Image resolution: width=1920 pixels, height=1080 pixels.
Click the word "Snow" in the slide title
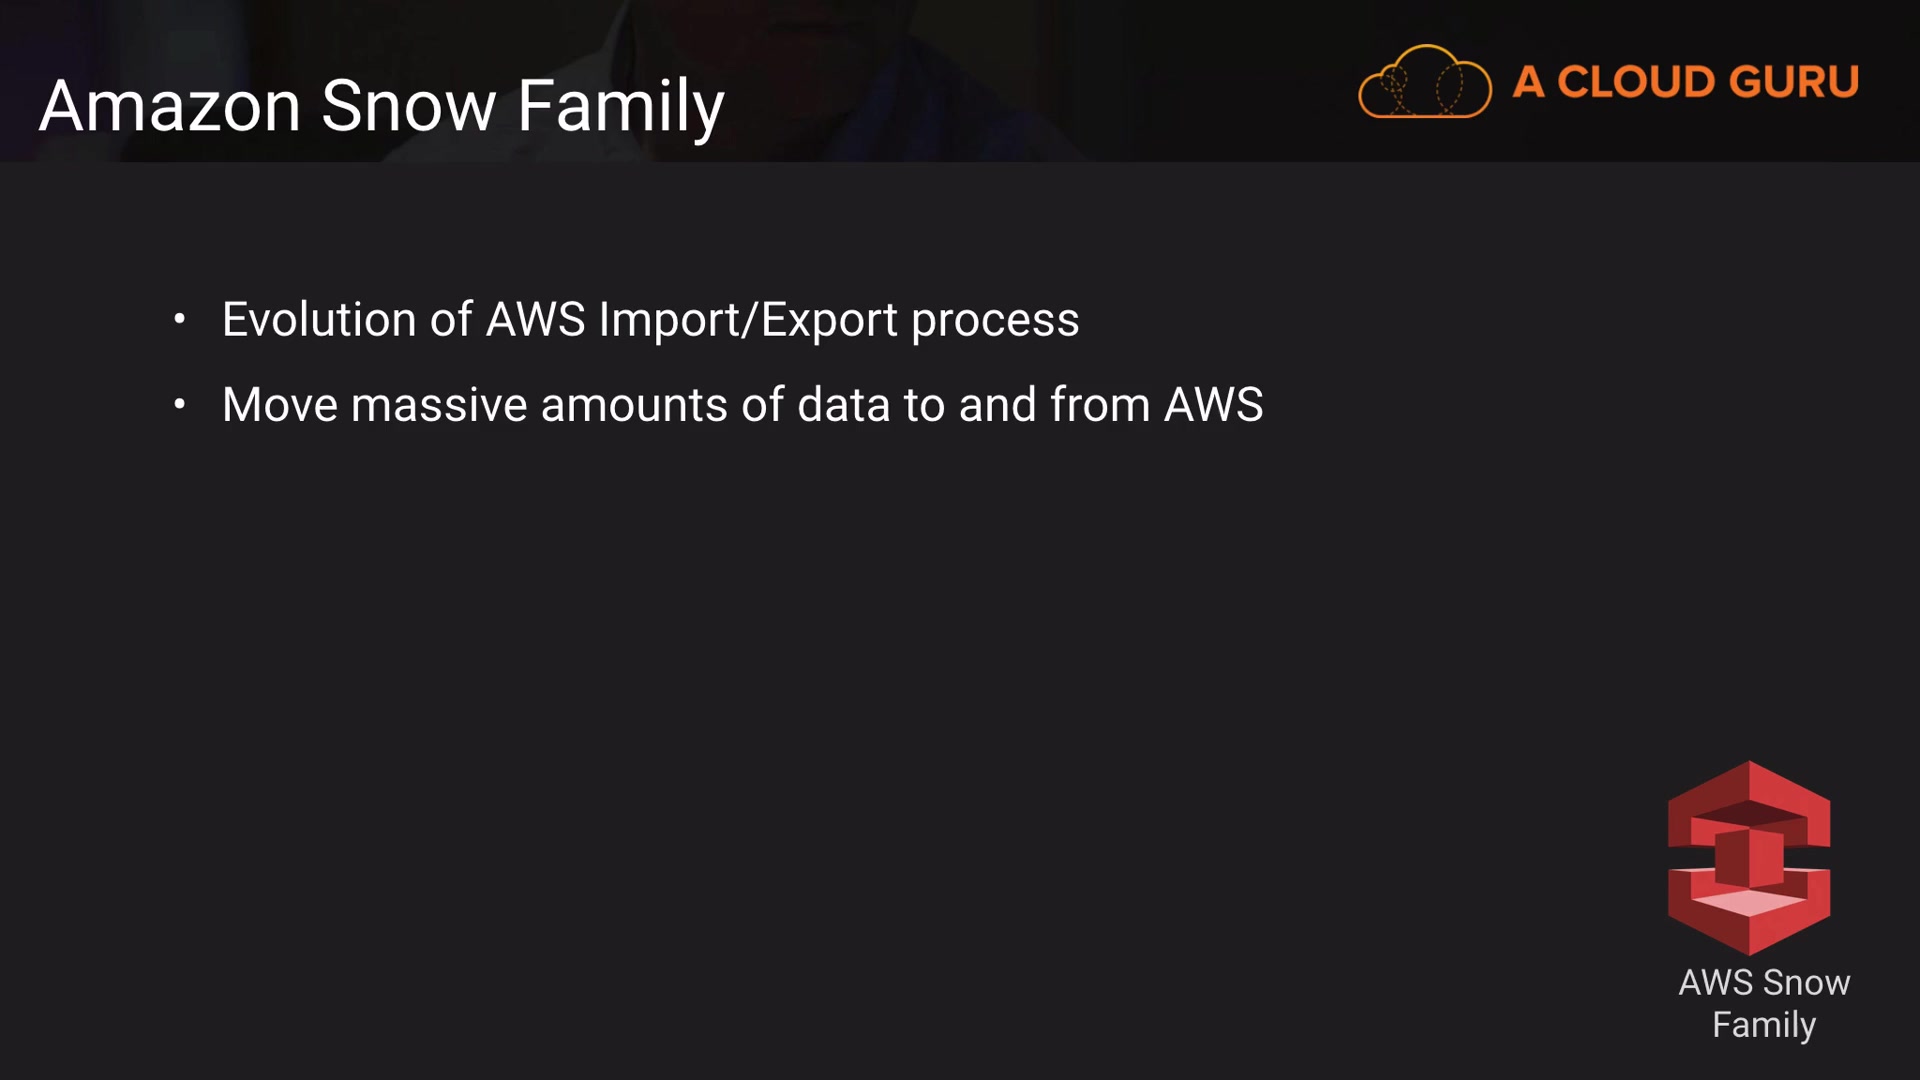click(408, 106)
